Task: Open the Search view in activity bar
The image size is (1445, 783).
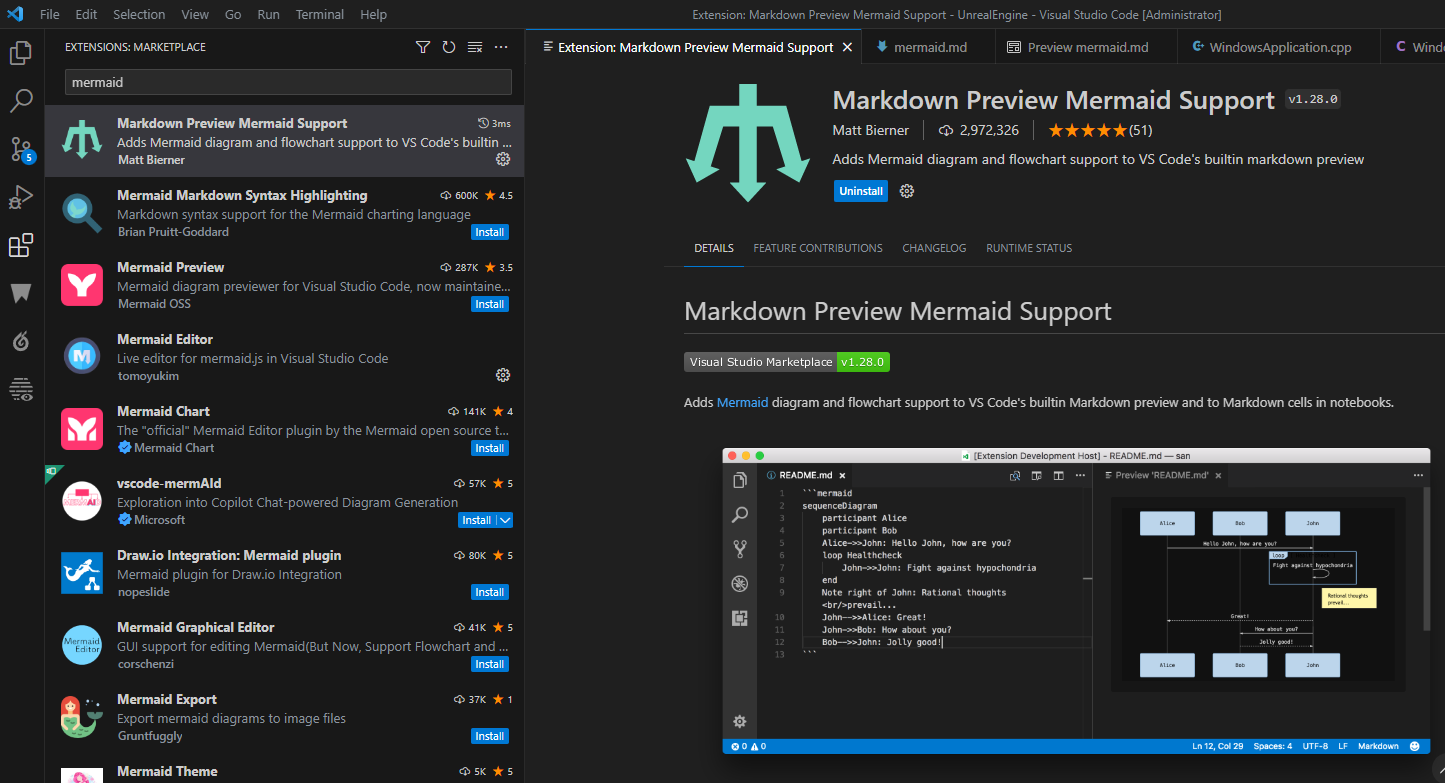Action: 21,101
